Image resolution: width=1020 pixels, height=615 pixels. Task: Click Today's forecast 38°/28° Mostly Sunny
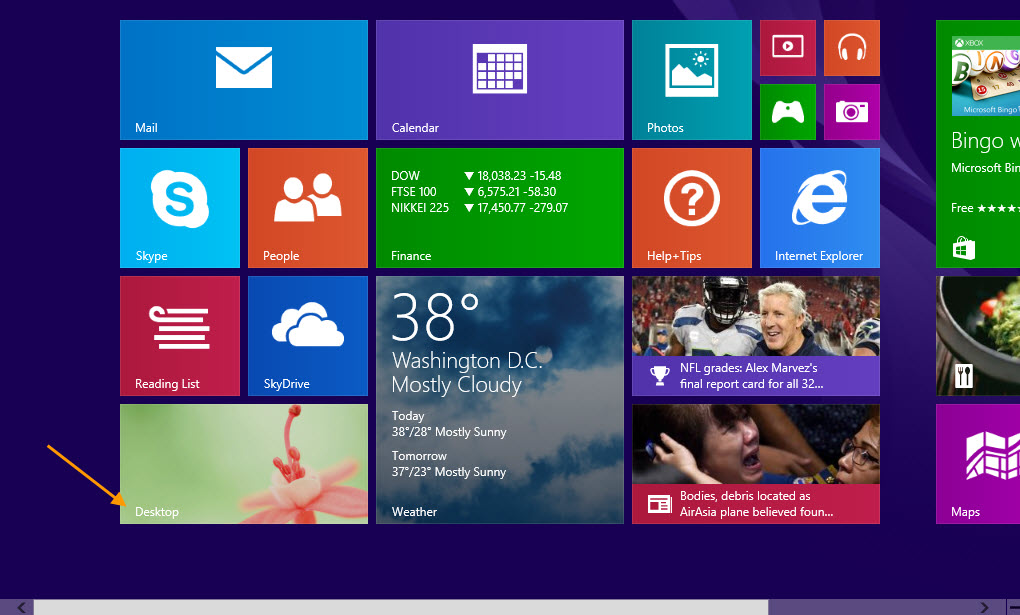pyautogui.click(x=449, y=424)
